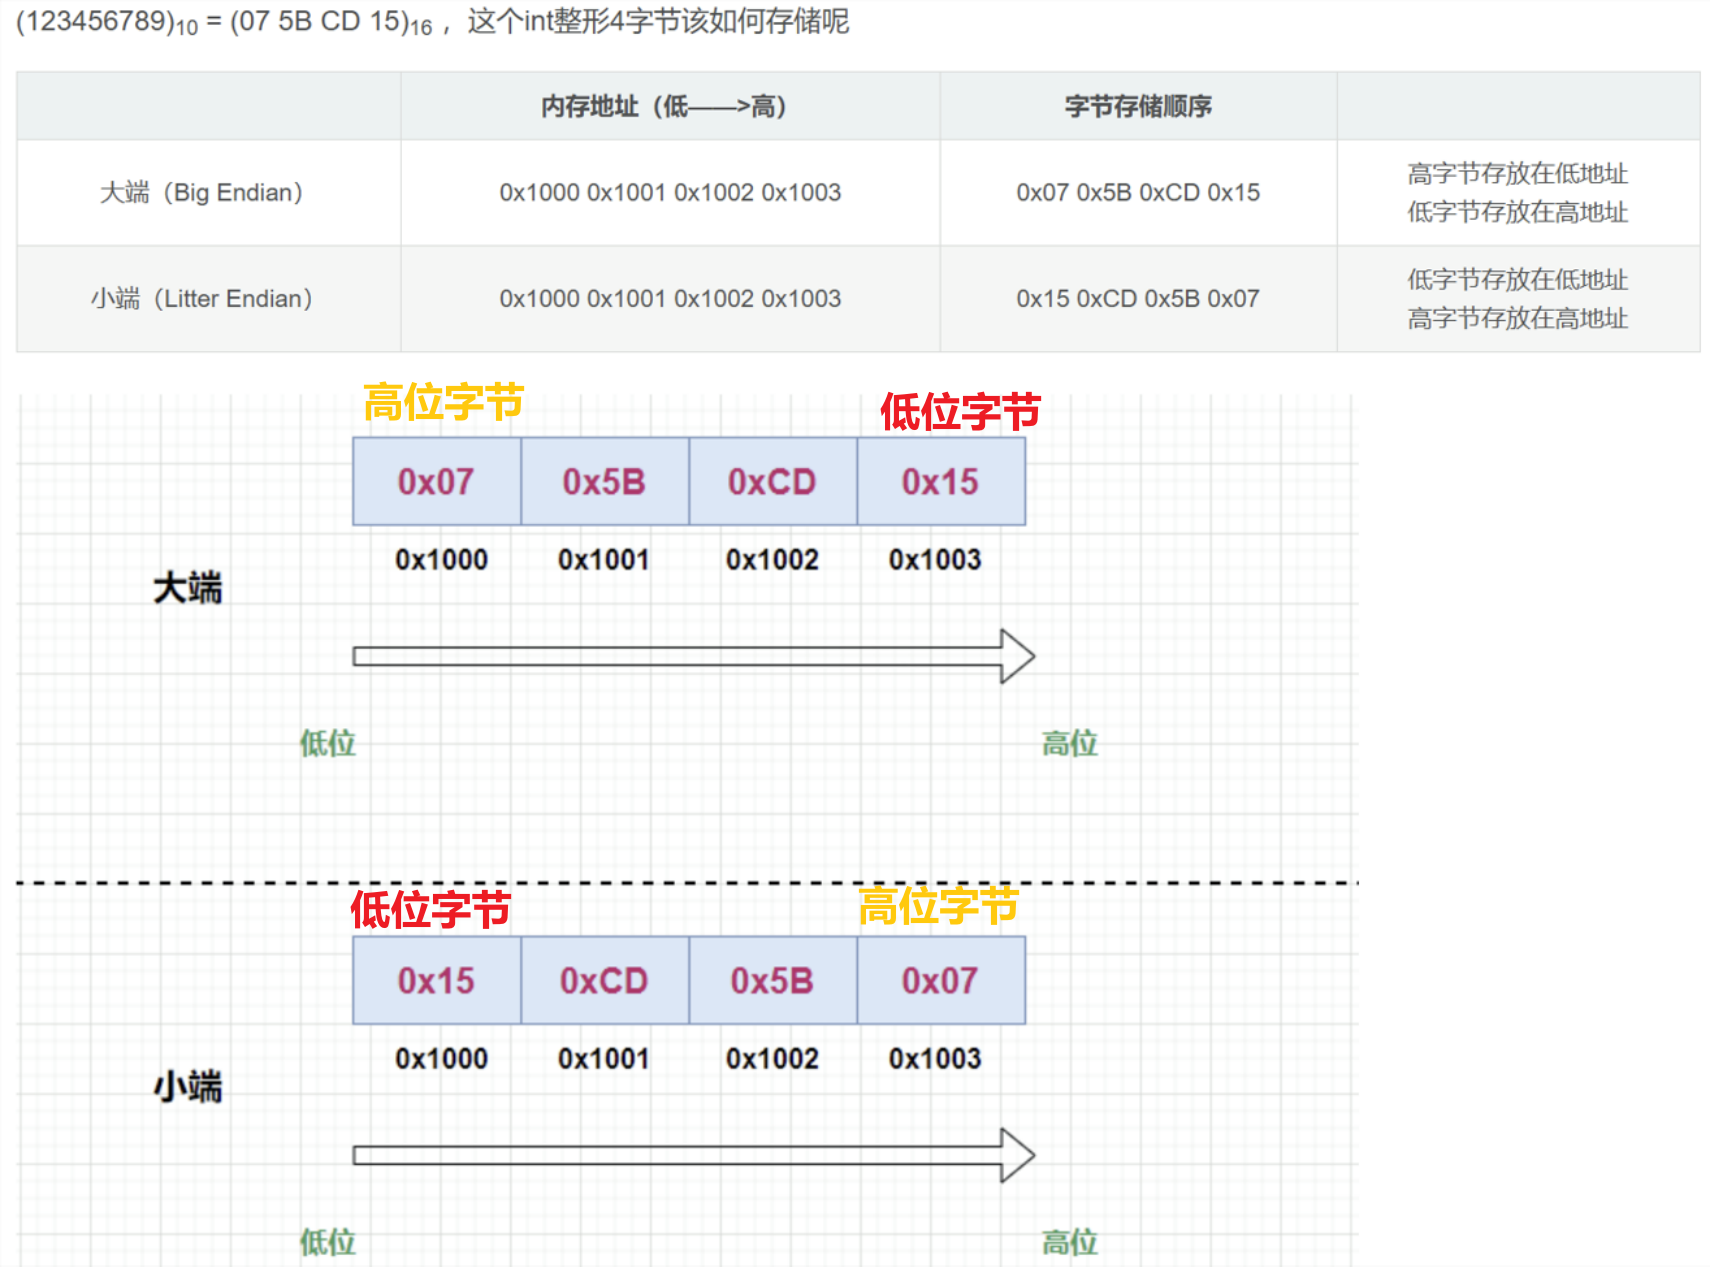This screenshot has height=1267, width=1710.
Task: Click the 0x07 byte box in big-endian diagram
Action: (x=437, y=481)
